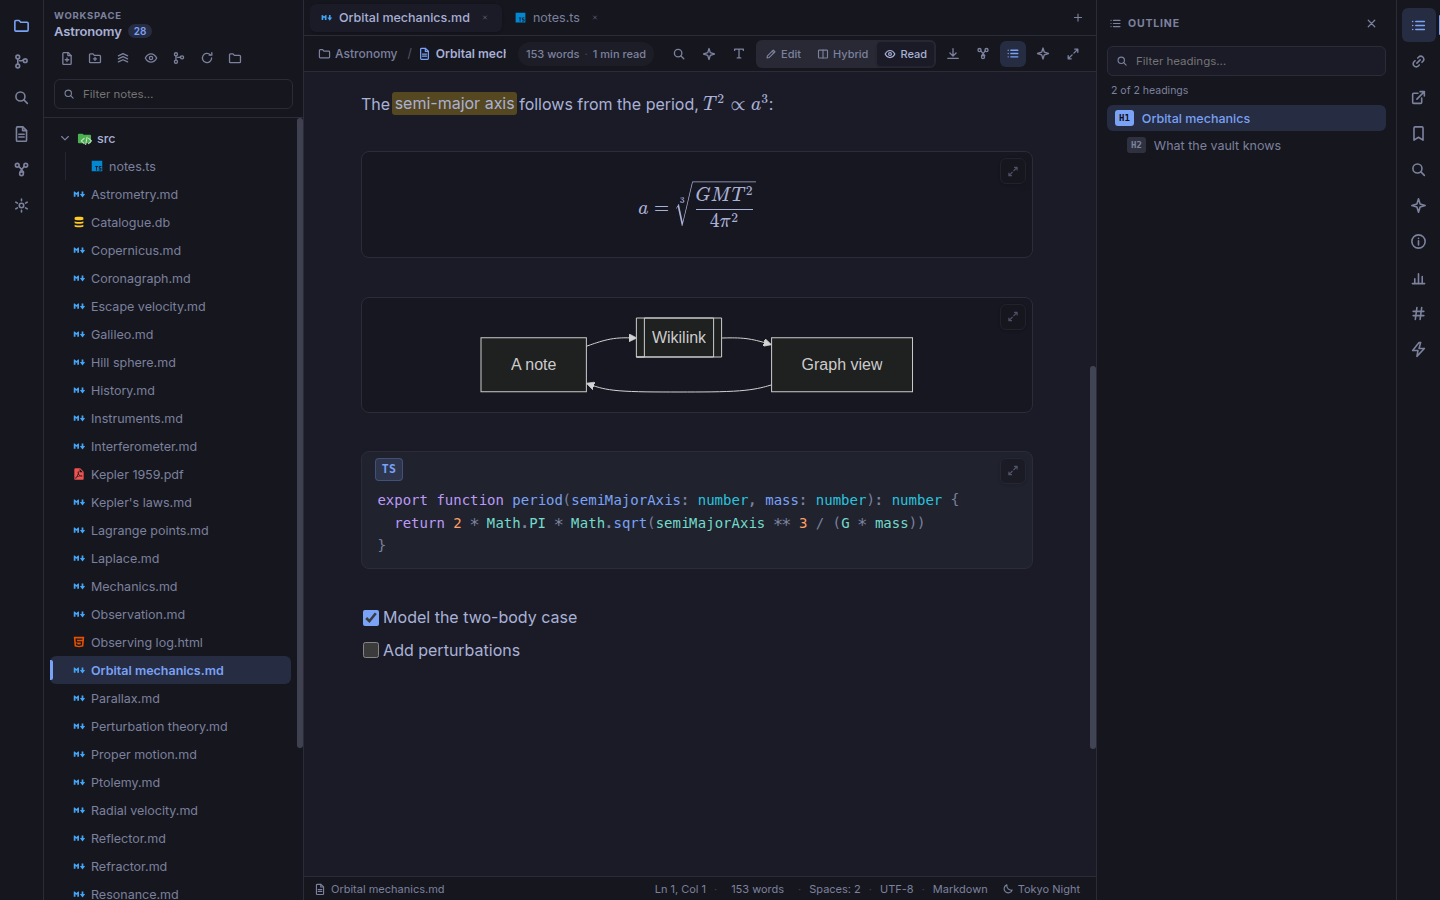
Task: Close the Outline panel
Action: tap(1371, 23)
